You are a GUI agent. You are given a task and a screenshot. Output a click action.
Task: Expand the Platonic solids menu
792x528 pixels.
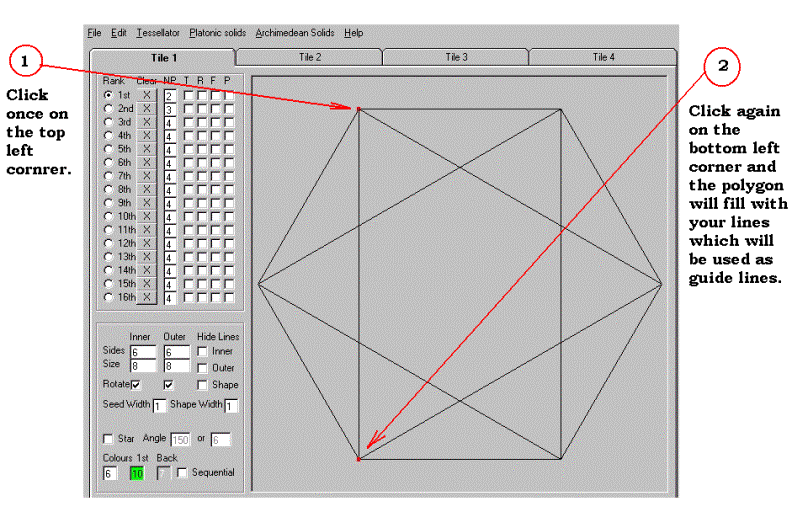pos(217,33)
